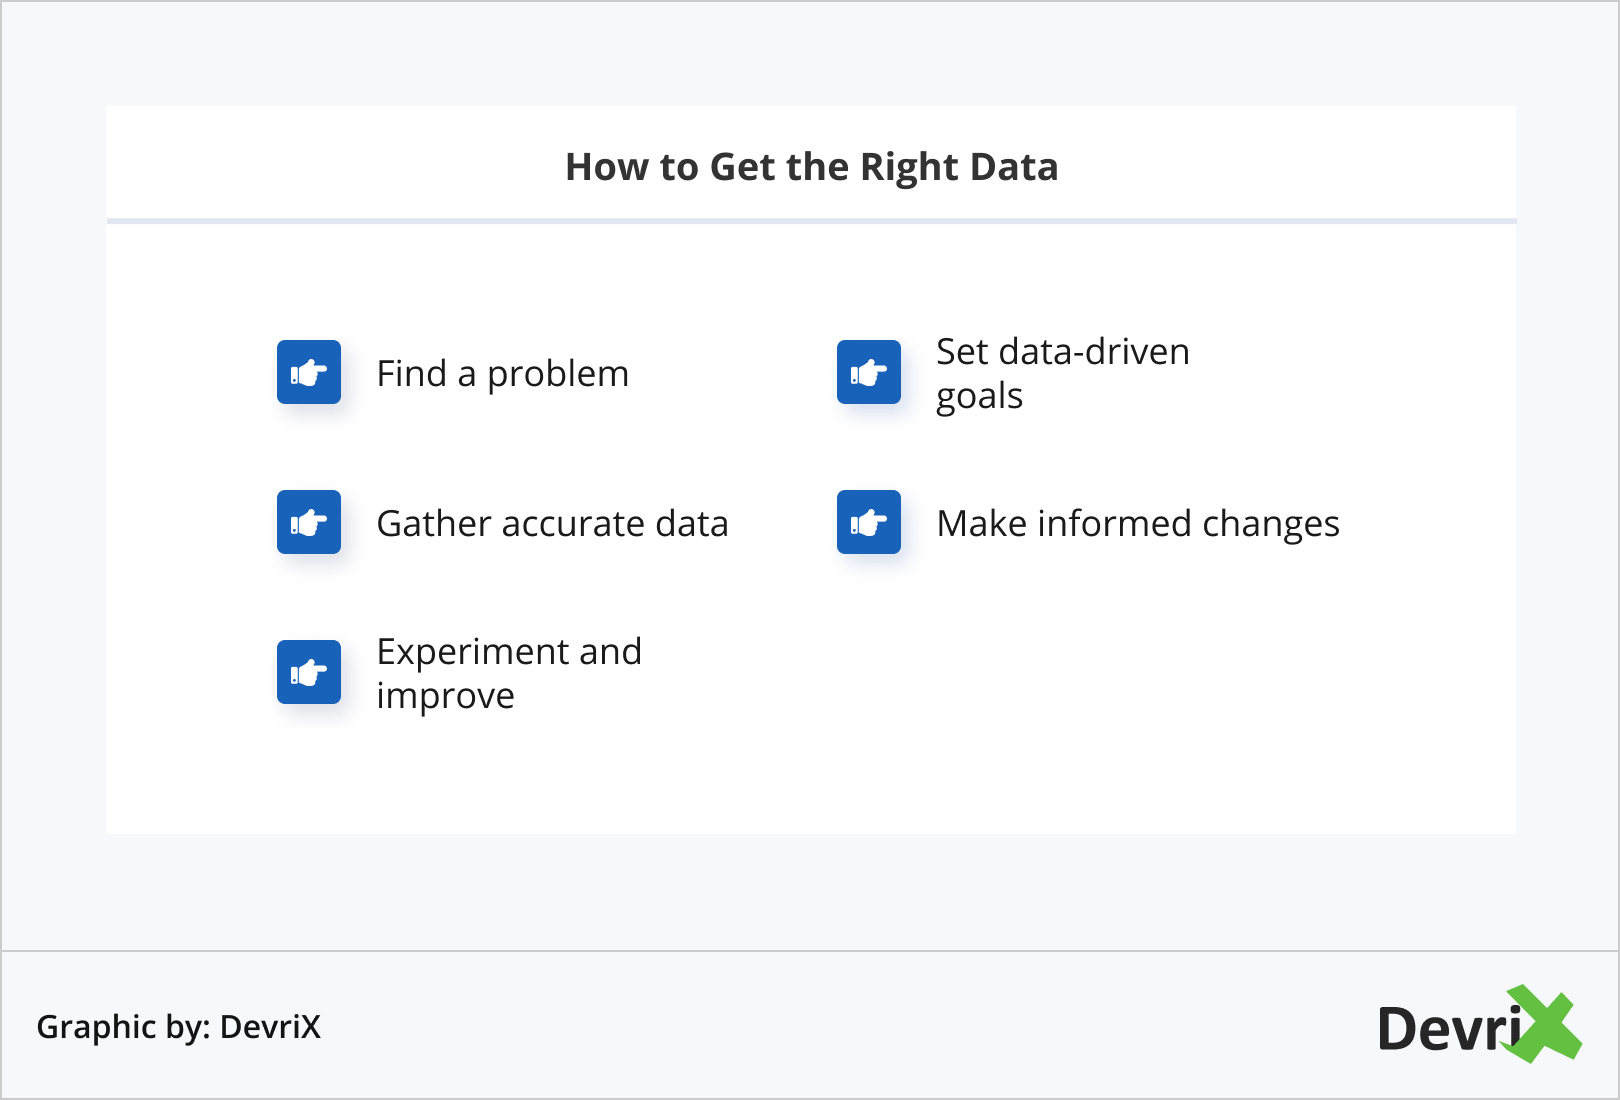Screen dimensions: 1620x1100
Task: Select the hand icon beside 'Gather accurate data'
Action: point(309,522)
